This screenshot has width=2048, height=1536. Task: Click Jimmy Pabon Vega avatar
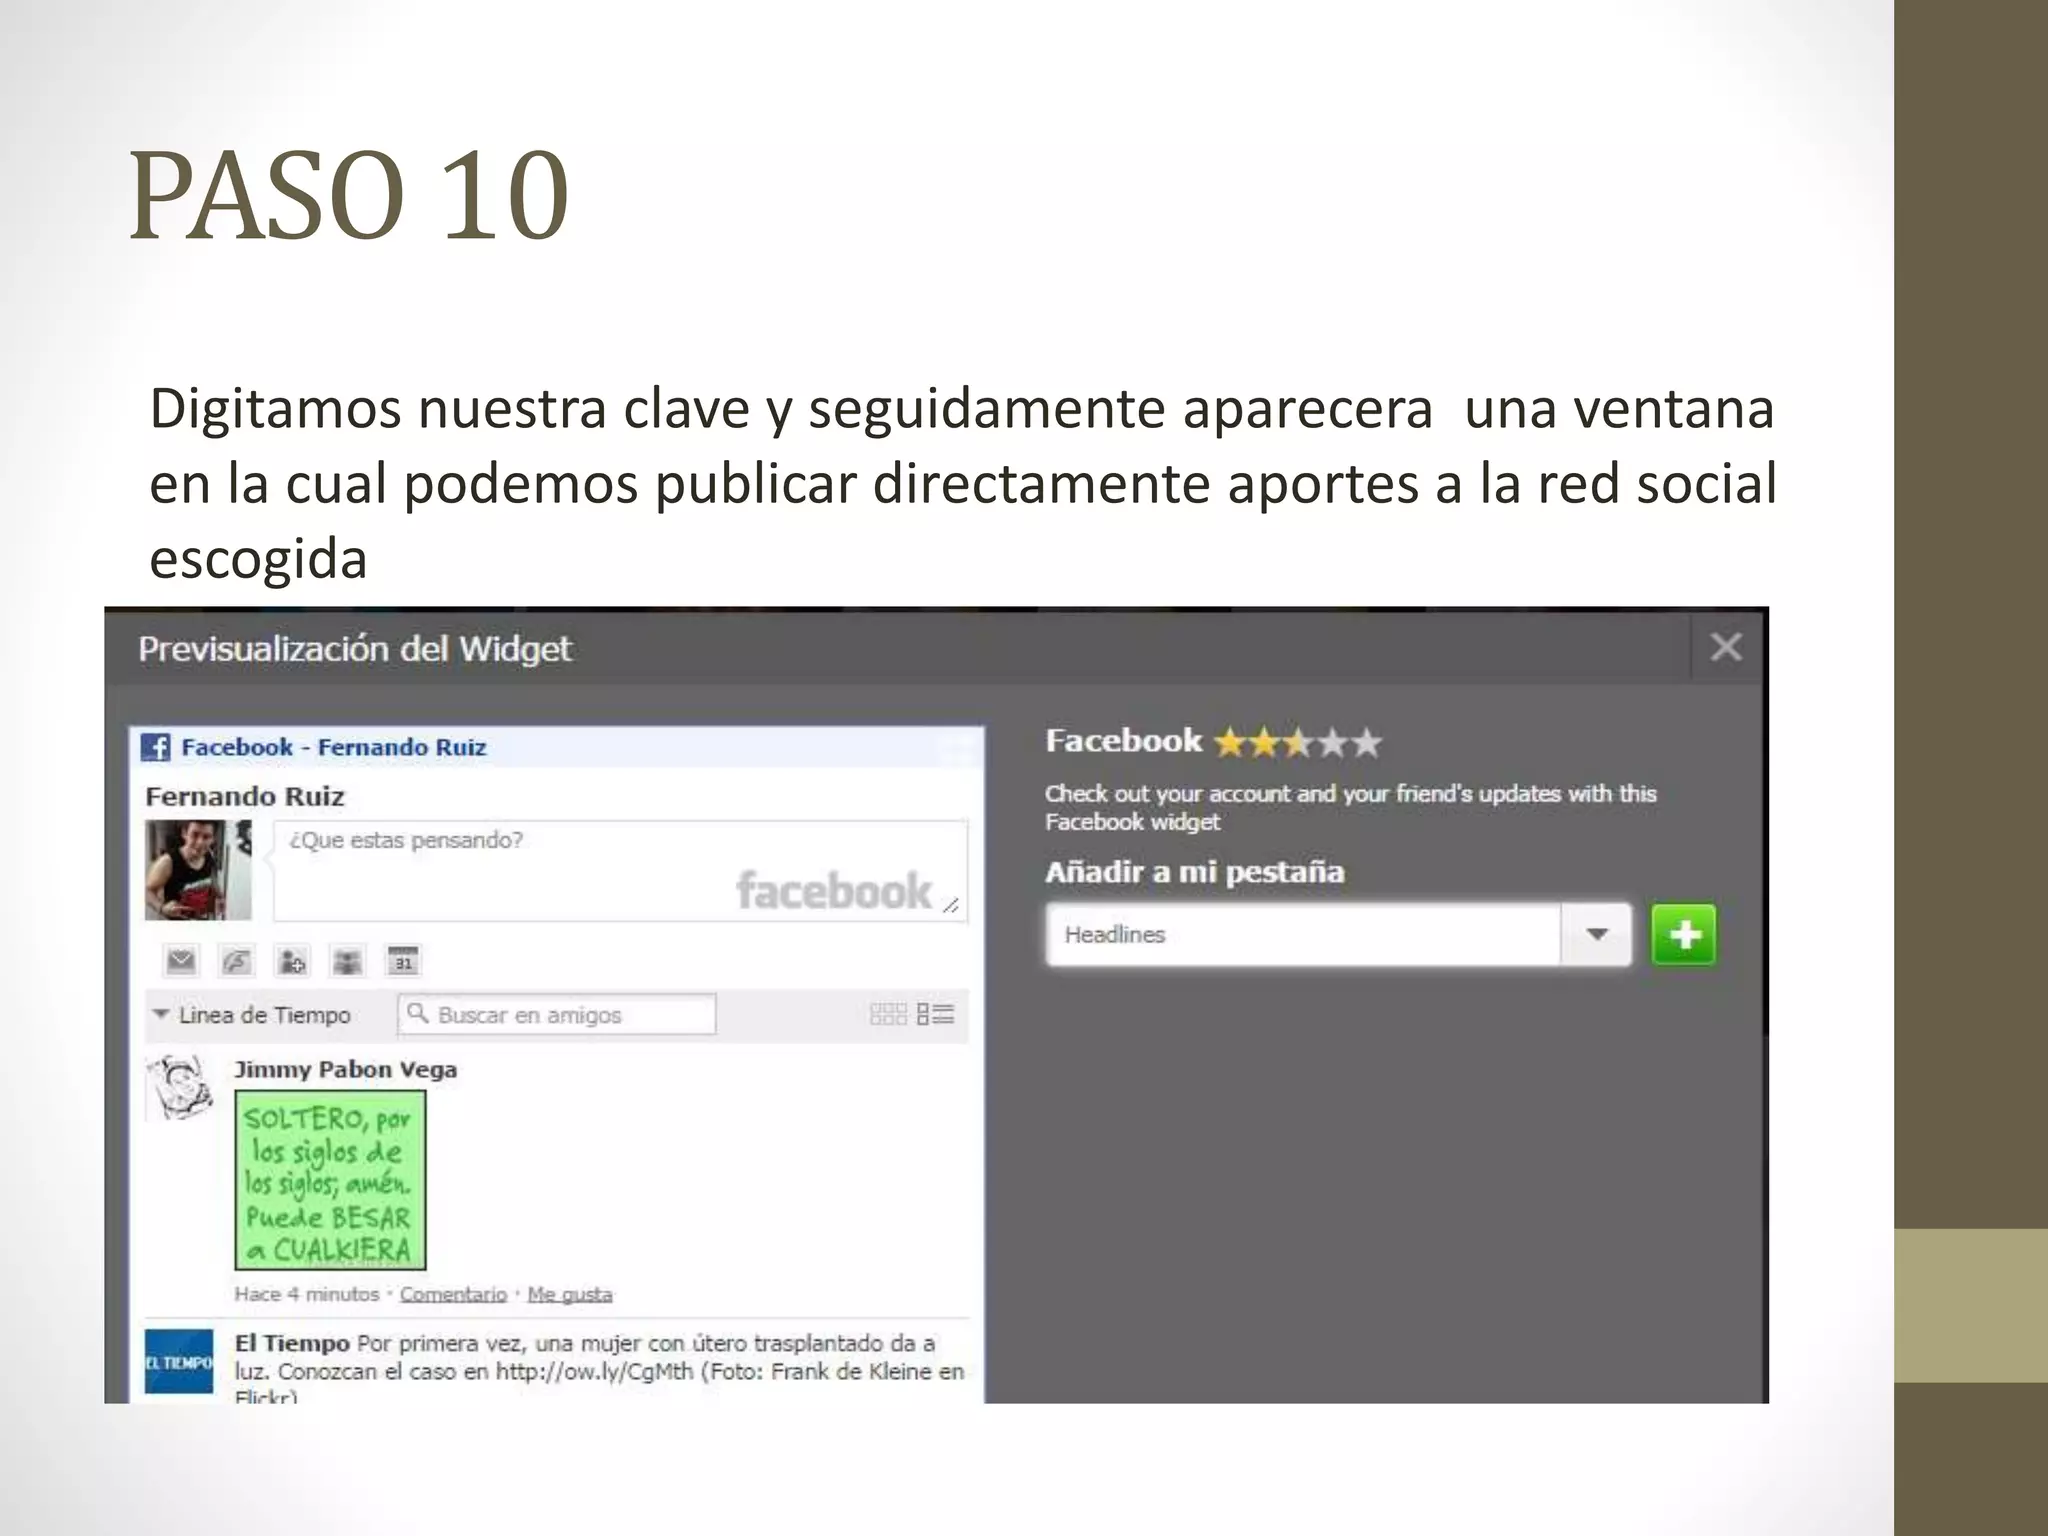180,1088
